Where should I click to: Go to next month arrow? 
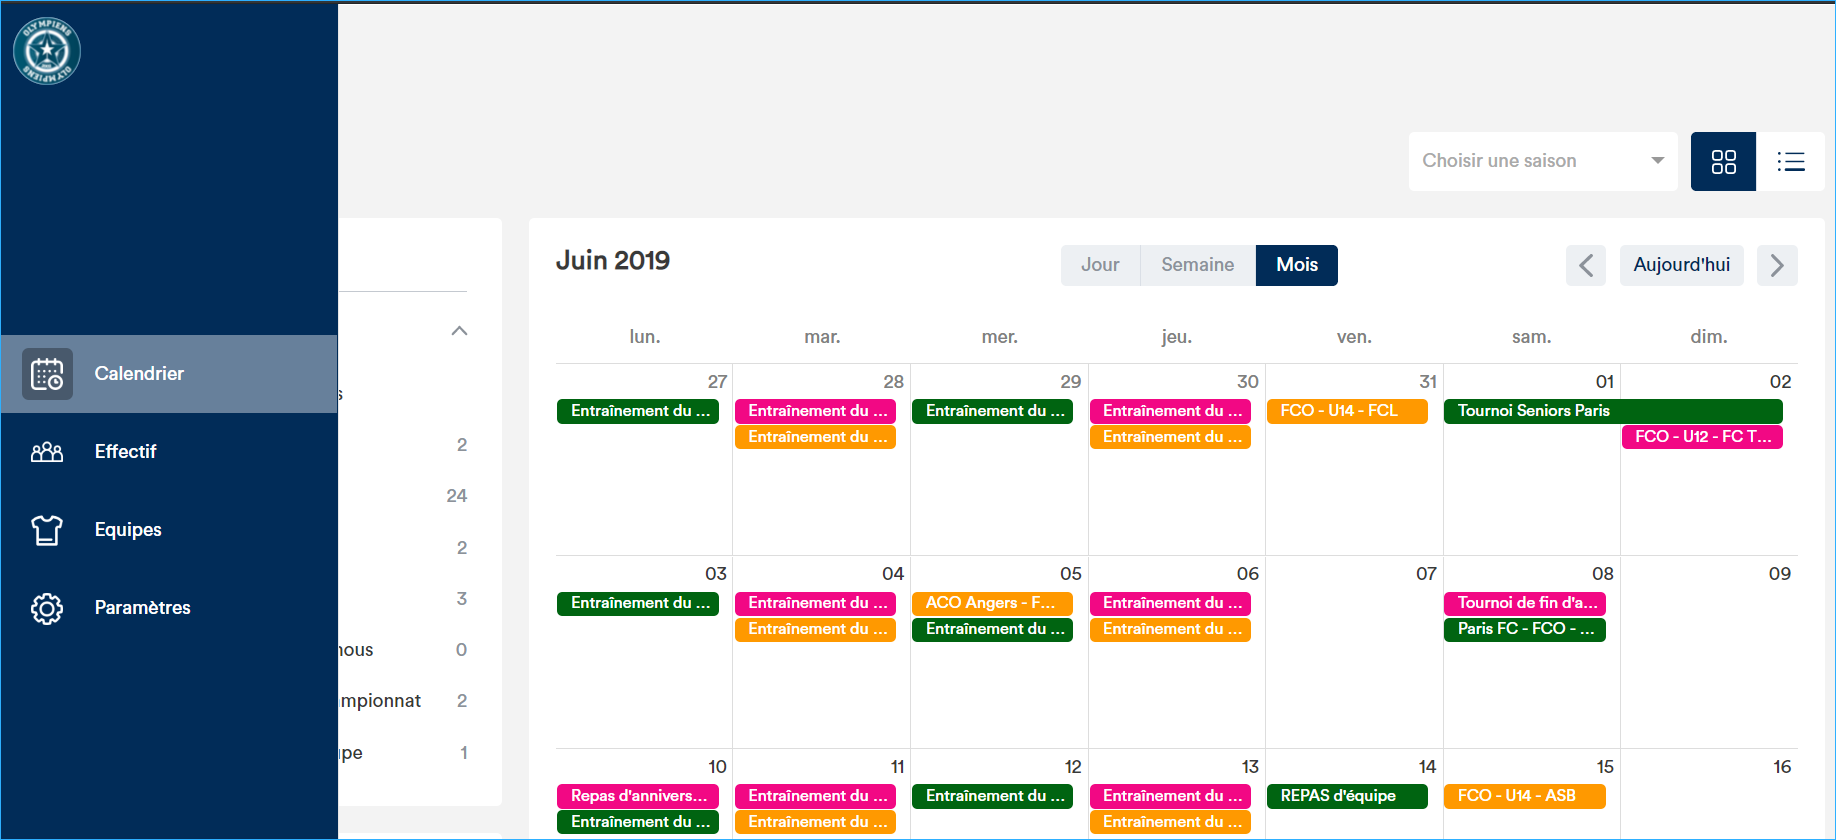click(1777, 265)
